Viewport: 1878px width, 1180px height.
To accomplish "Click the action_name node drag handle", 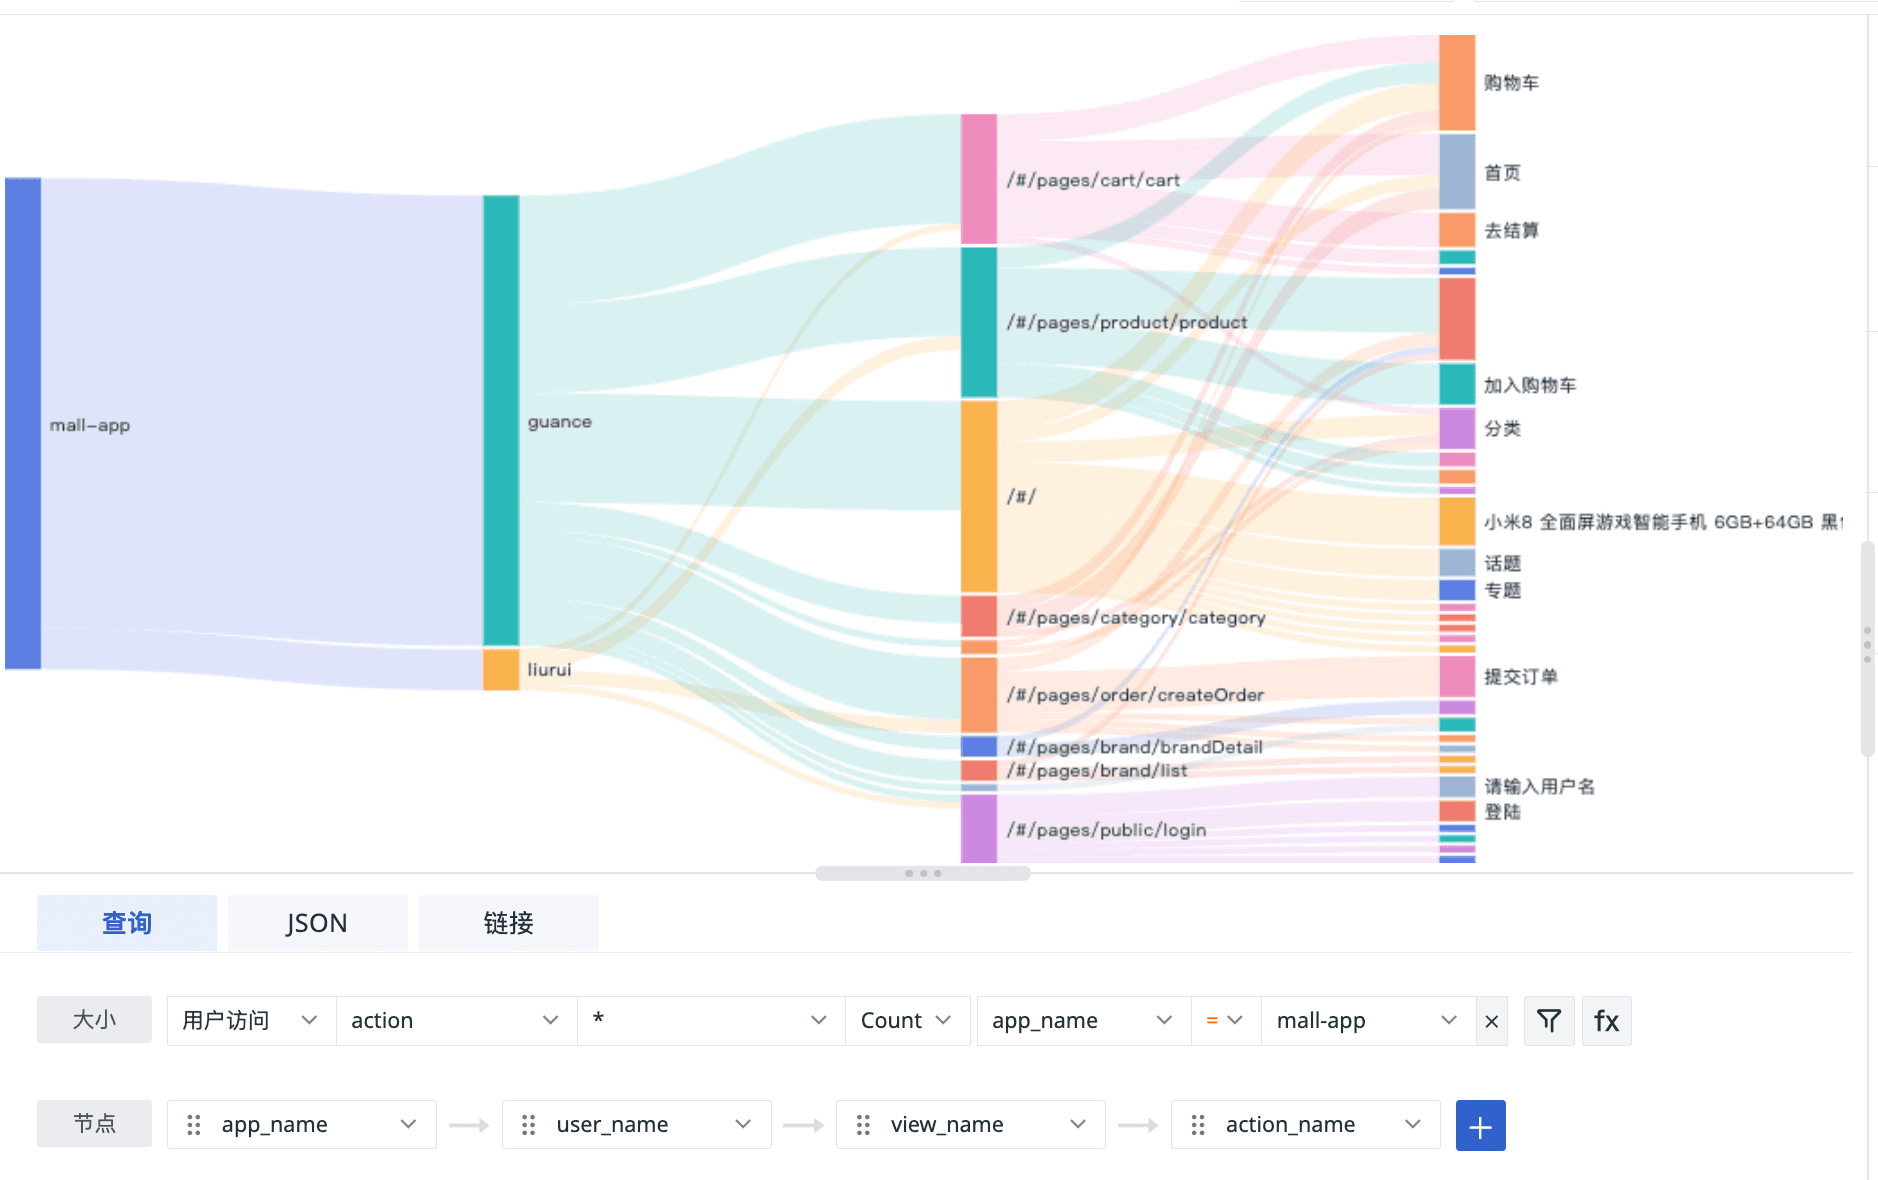I will tap(1198, 1125).
